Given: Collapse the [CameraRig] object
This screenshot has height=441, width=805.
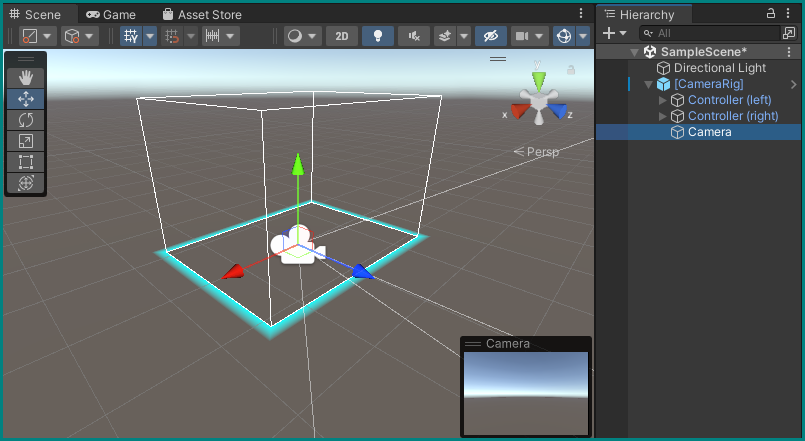Looking at the screenshot, I should coord(648,84).
